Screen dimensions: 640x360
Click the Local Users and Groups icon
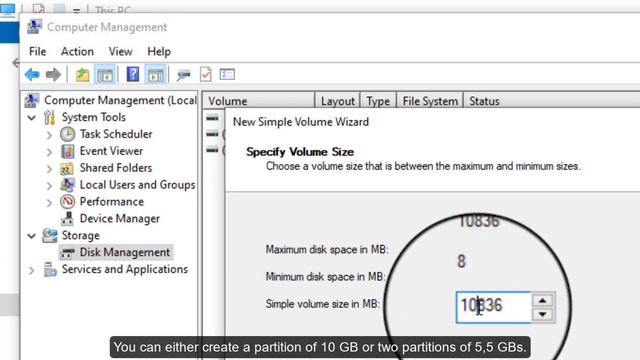[67, 185]
